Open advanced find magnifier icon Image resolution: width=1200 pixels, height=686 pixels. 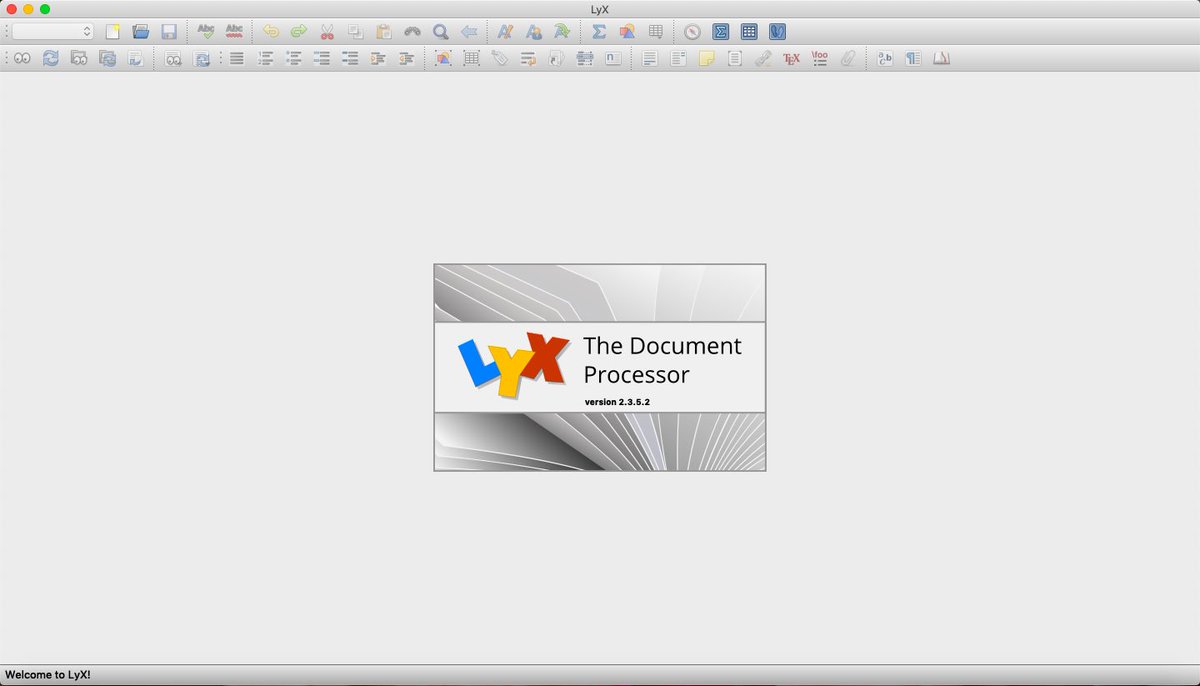click(440, 32)
